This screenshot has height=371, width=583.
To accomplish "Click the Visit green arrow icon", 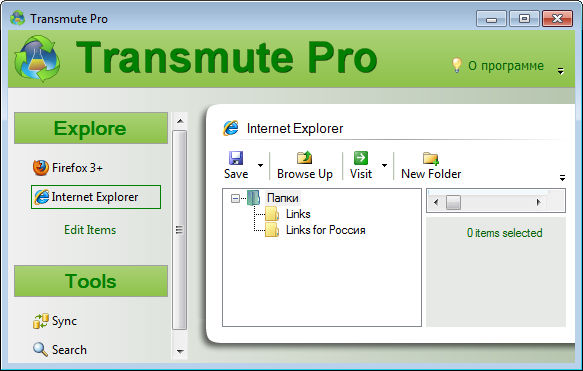I will (361, 158).
